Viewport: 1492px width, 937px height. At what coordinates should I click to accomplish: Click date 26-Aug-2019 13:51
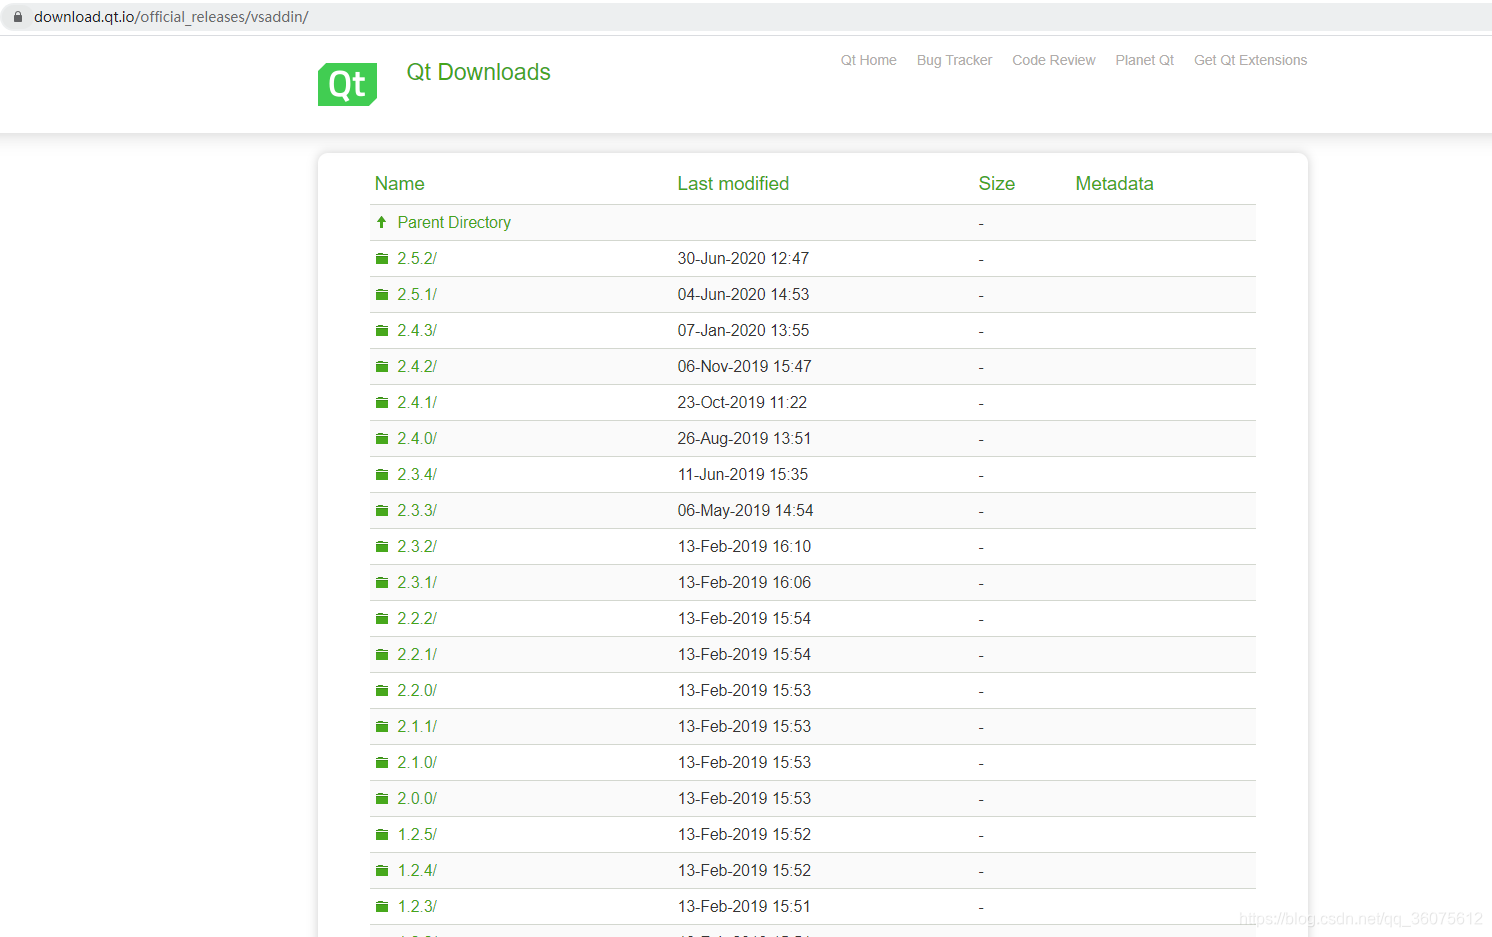(x=744, y=438)
